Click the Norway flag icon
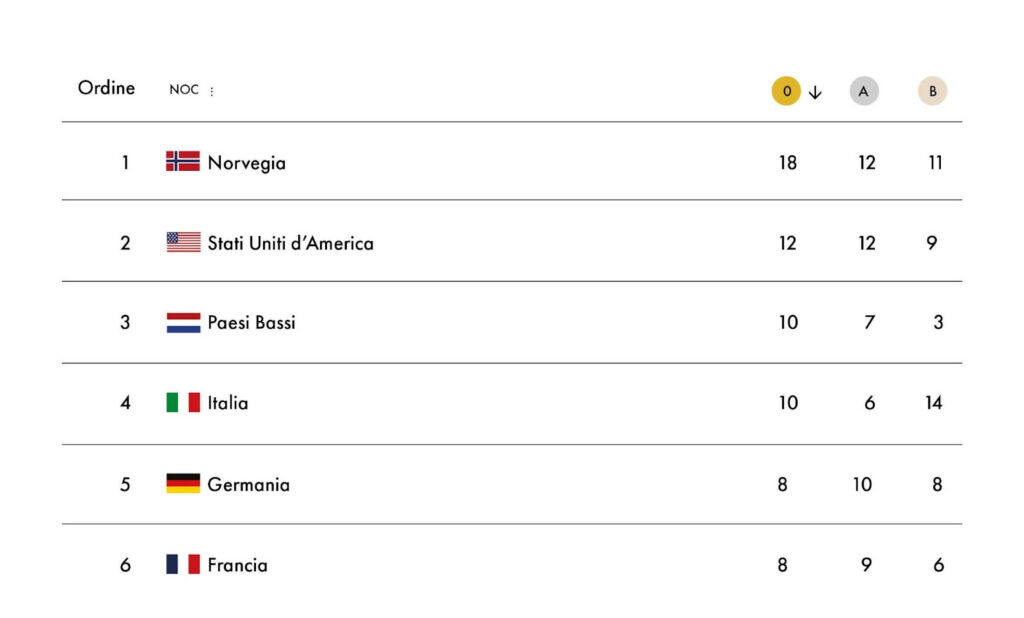The height and width of the screenshot is (618, 1024). pyautogui.click(x=183, y=161)
